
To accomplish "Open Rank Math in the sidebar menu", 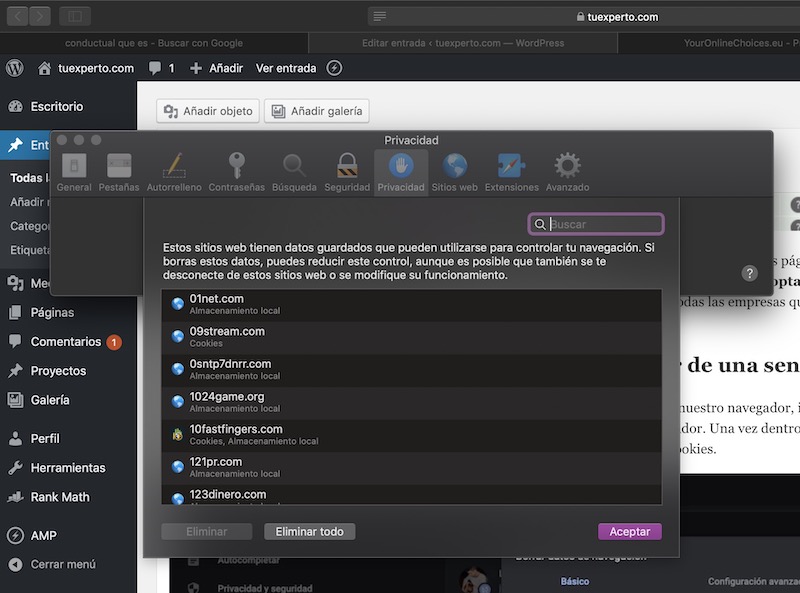I will [x=60, y=497].
